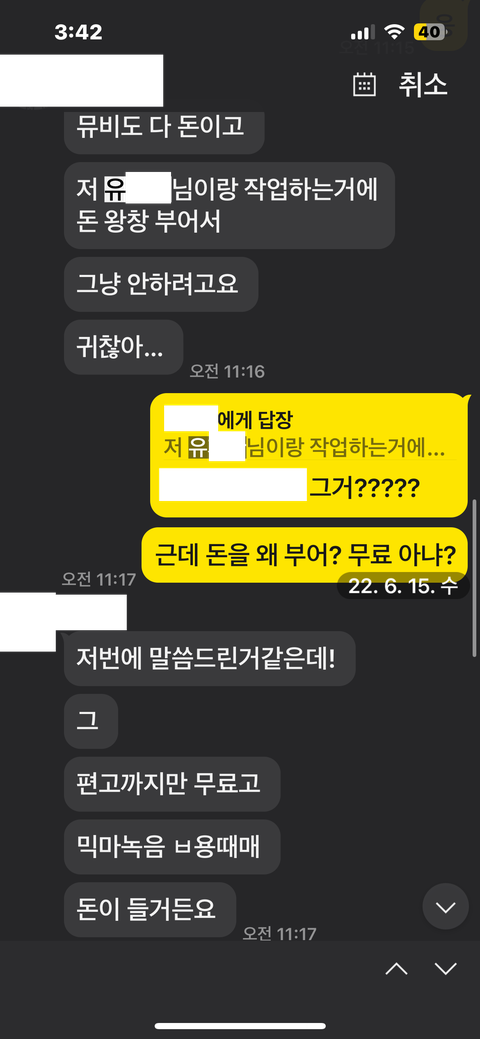This screenshot has width=480, height=1039.
Task: Tap the round scroll-to-bottom chevron button
Action: 446,906
